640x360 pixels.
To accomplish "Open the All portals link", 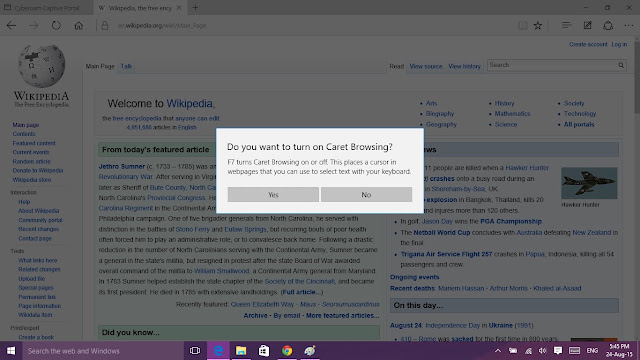I will 579,124.
